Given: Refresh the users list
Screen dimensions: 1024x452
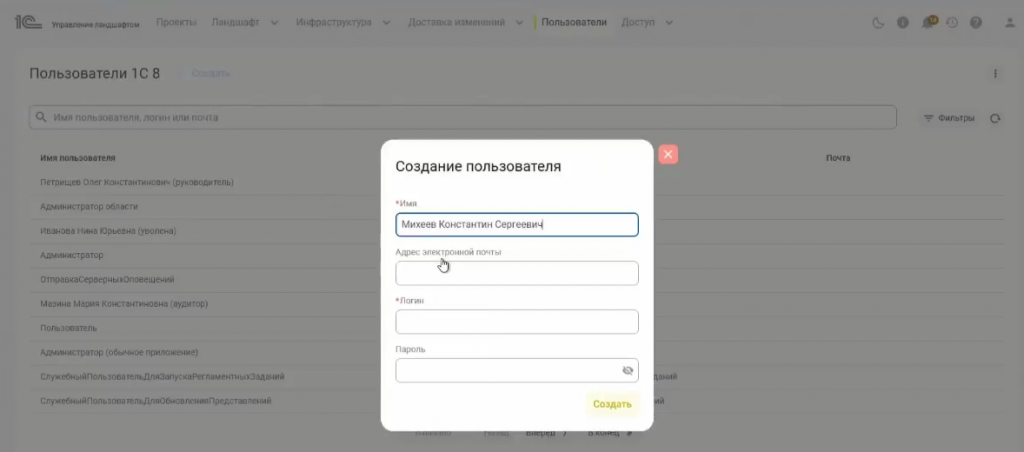Looking at the screenshot, I should (x=995, y=118).
